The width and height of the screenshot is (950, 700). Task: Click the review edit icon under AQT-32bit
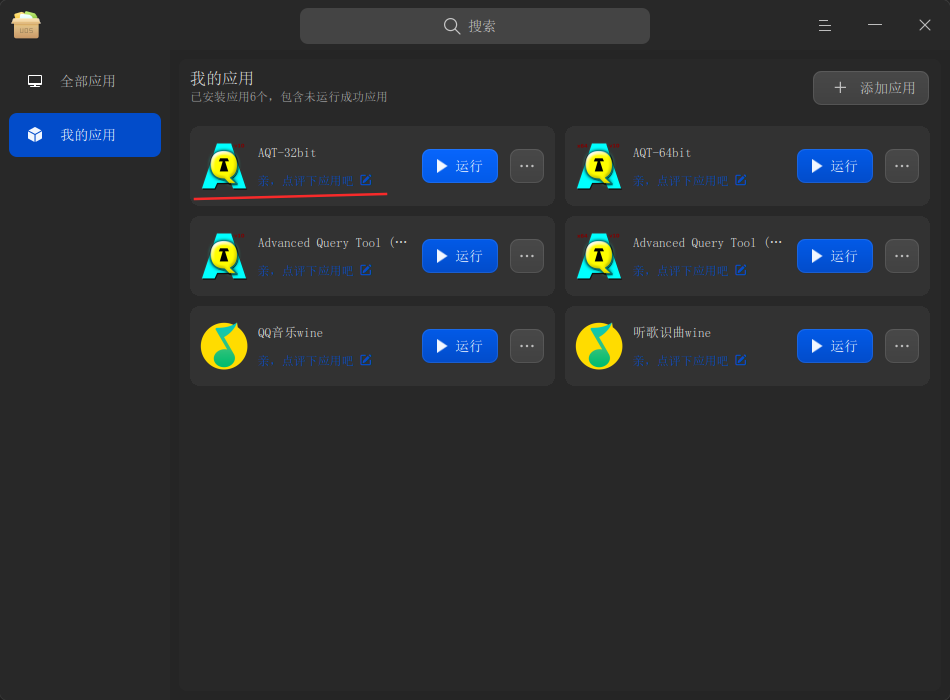[365, 180]
